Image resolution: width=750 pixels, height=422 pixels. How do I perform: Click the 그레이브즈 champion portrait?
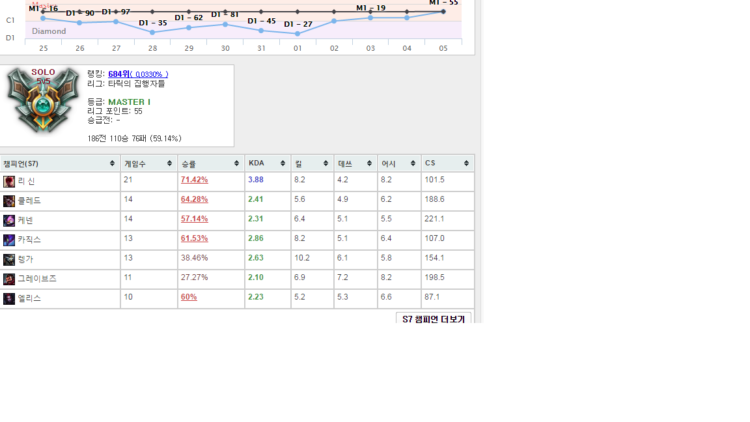pyautogui.click(x=9, y=279)
